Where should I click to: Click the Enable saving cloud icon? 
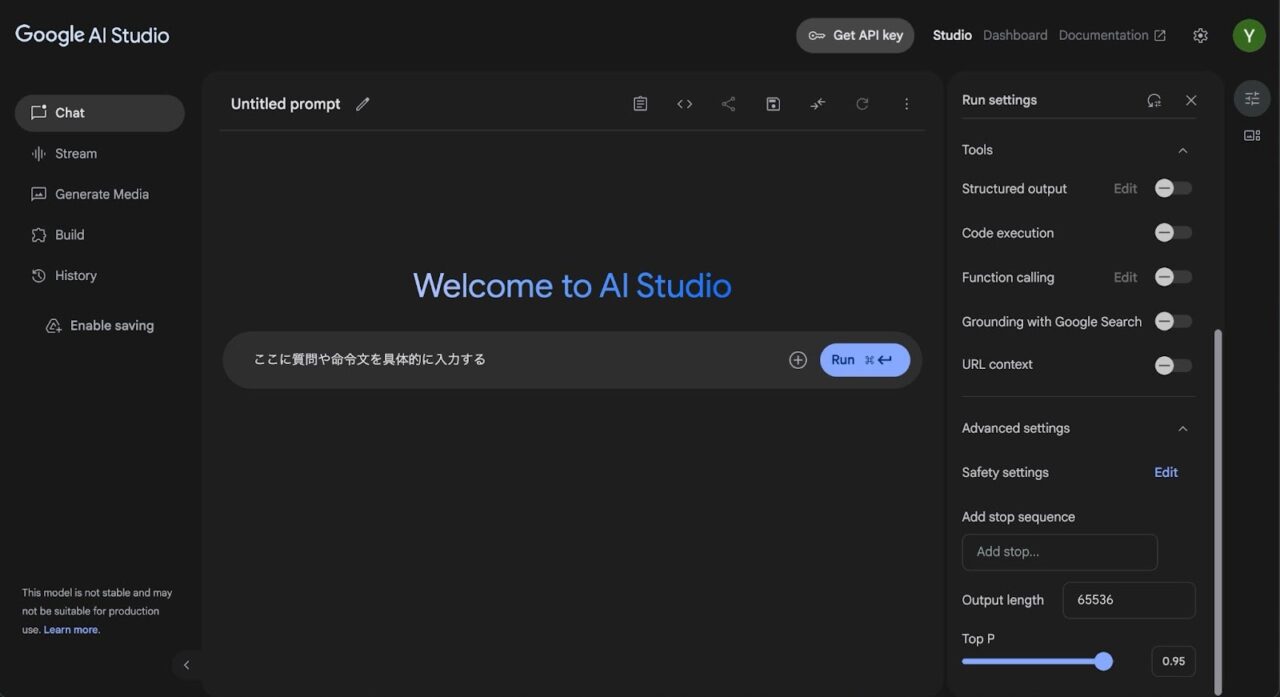pos(54,326)
